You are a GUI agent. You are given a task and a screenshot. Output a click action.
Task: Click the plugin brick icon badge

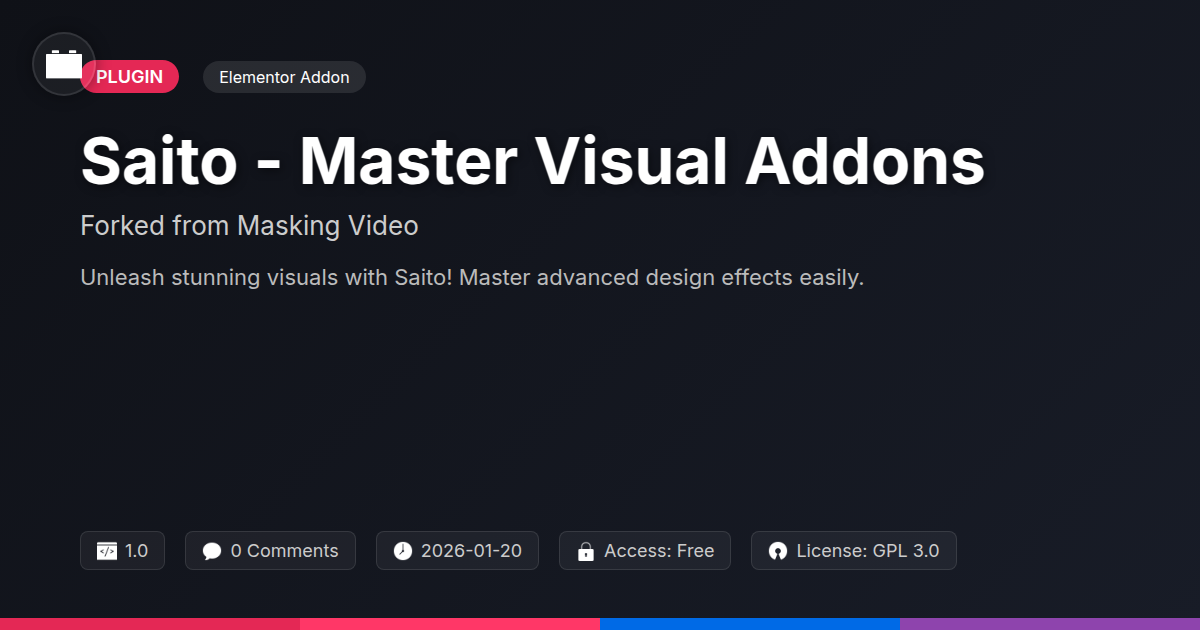point(64,64)
